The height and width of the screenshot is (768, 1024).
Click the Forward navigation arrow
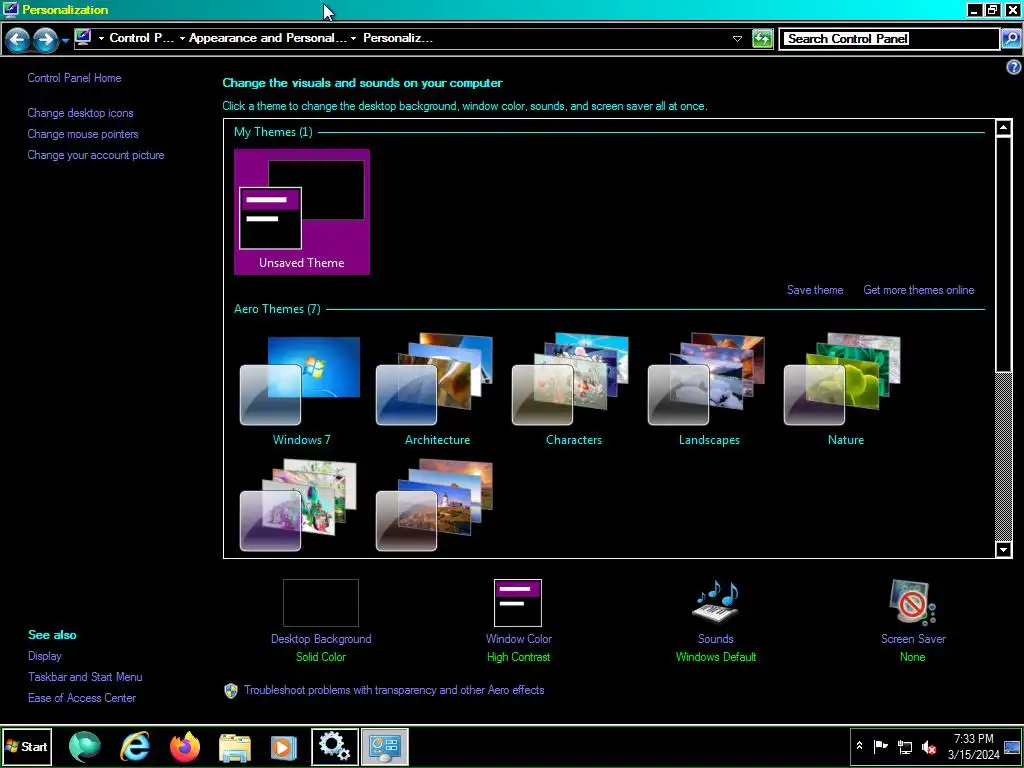coord(45,40)
